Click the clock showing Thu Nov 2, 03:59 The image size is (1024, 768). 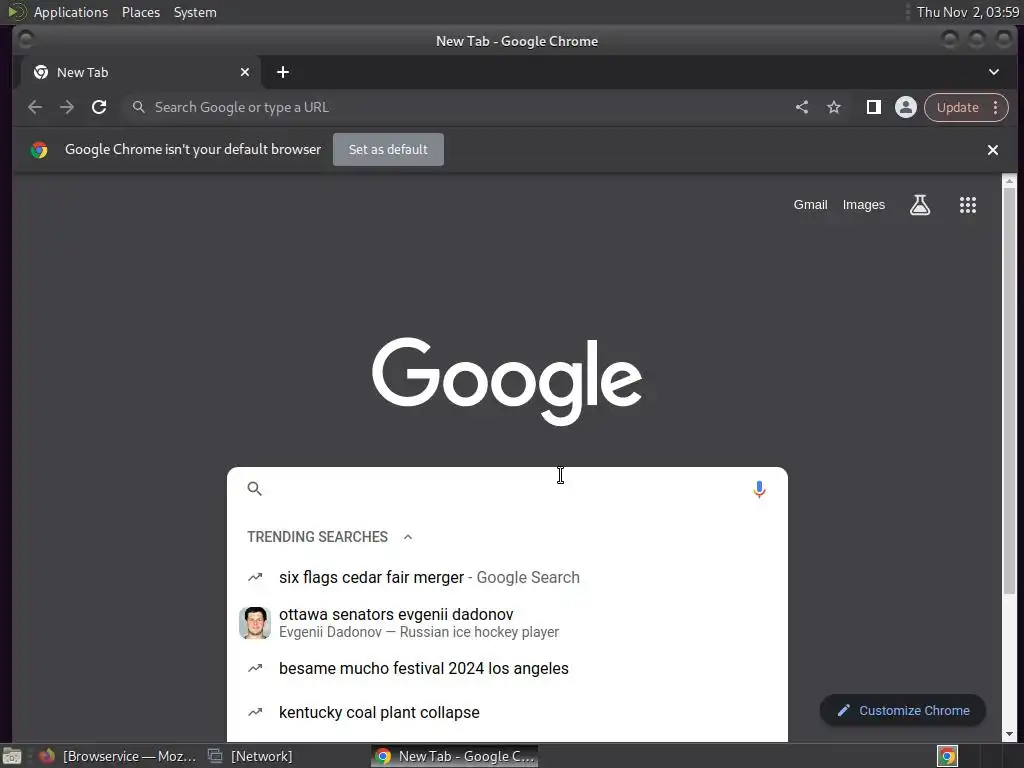click(x=967, y=12)
